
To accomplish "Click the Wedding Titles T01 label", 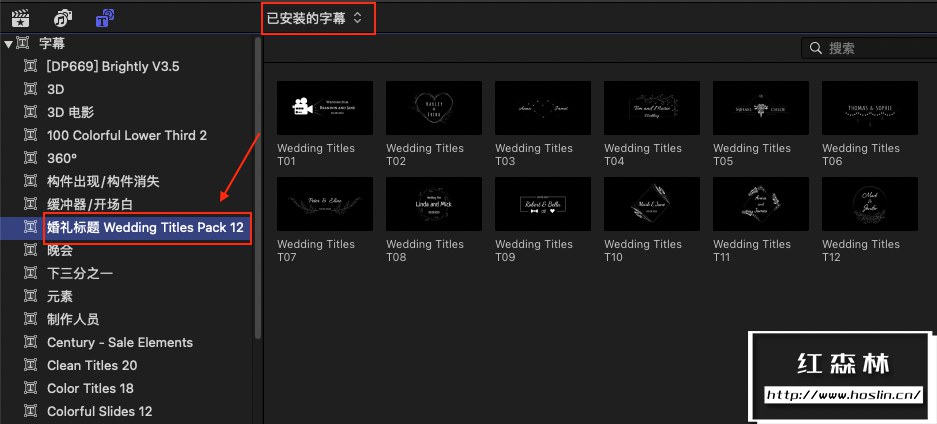I will pos(316,155).
